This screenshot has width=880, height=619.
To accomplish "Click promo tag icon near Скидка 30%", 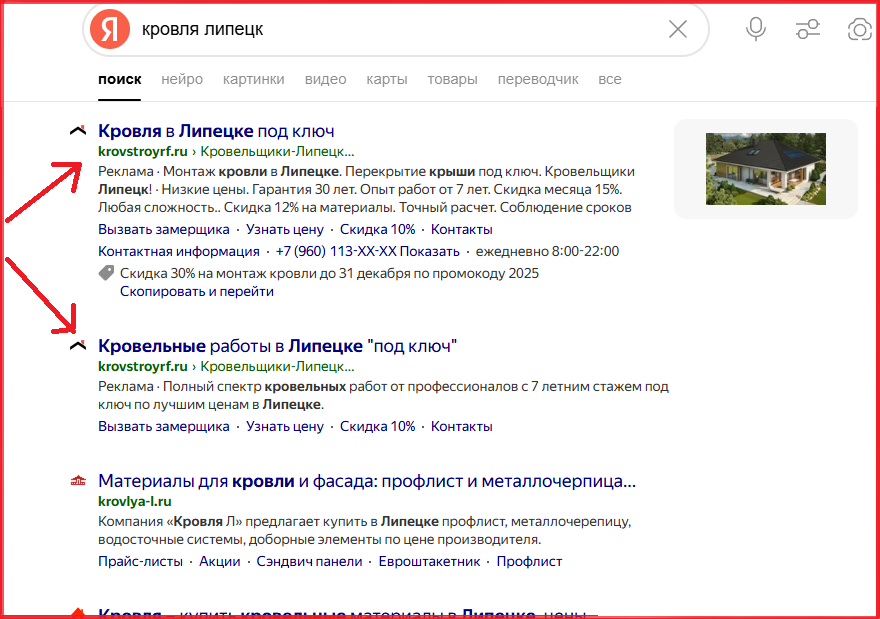I will pos(106,273).
